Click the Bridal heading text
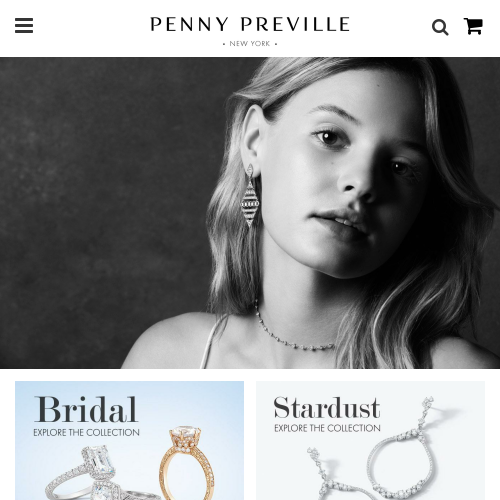The height and width of the screenshot is (500, 500). click(86, 410)
